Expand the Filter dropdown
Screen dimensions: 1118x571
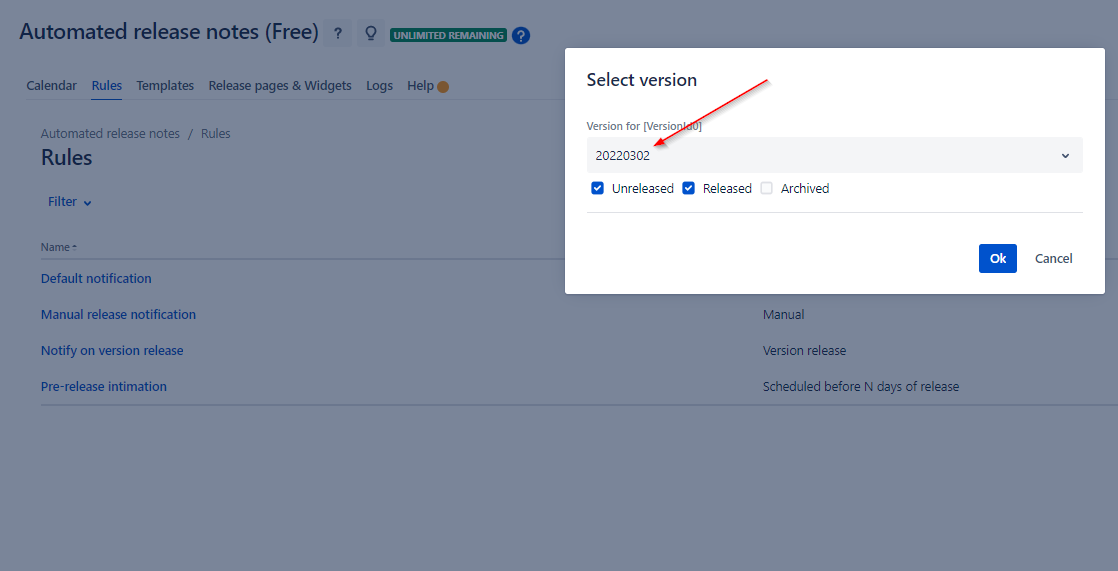[x=70, y=202]
